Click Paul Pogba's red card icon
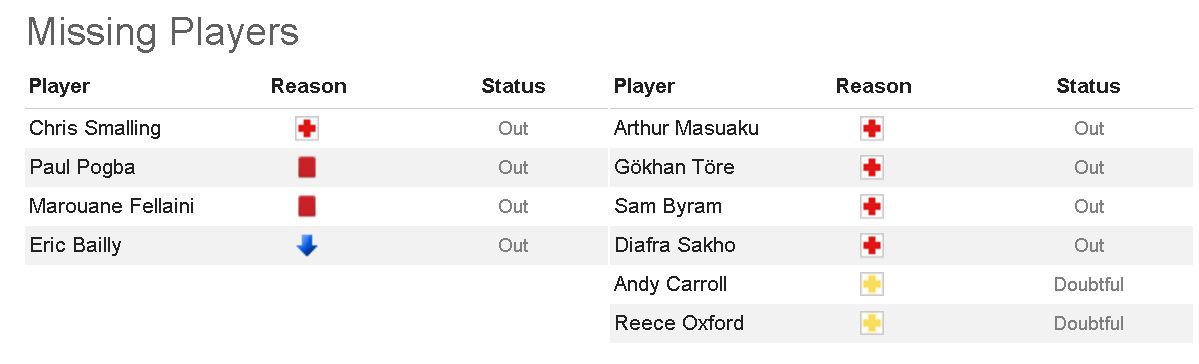Screen dimensions: 1199x364 (307, 167)
